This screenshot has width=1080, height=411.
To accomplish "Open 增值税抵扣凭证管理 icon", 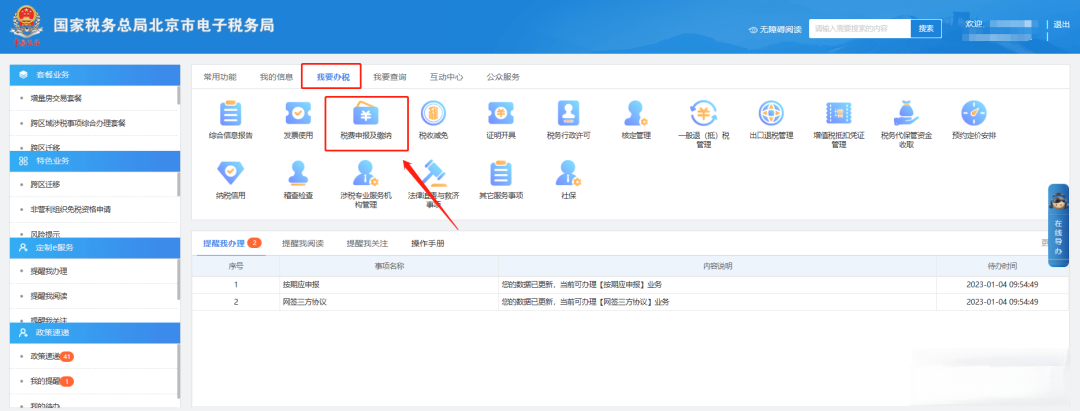I will pos(838,113).
